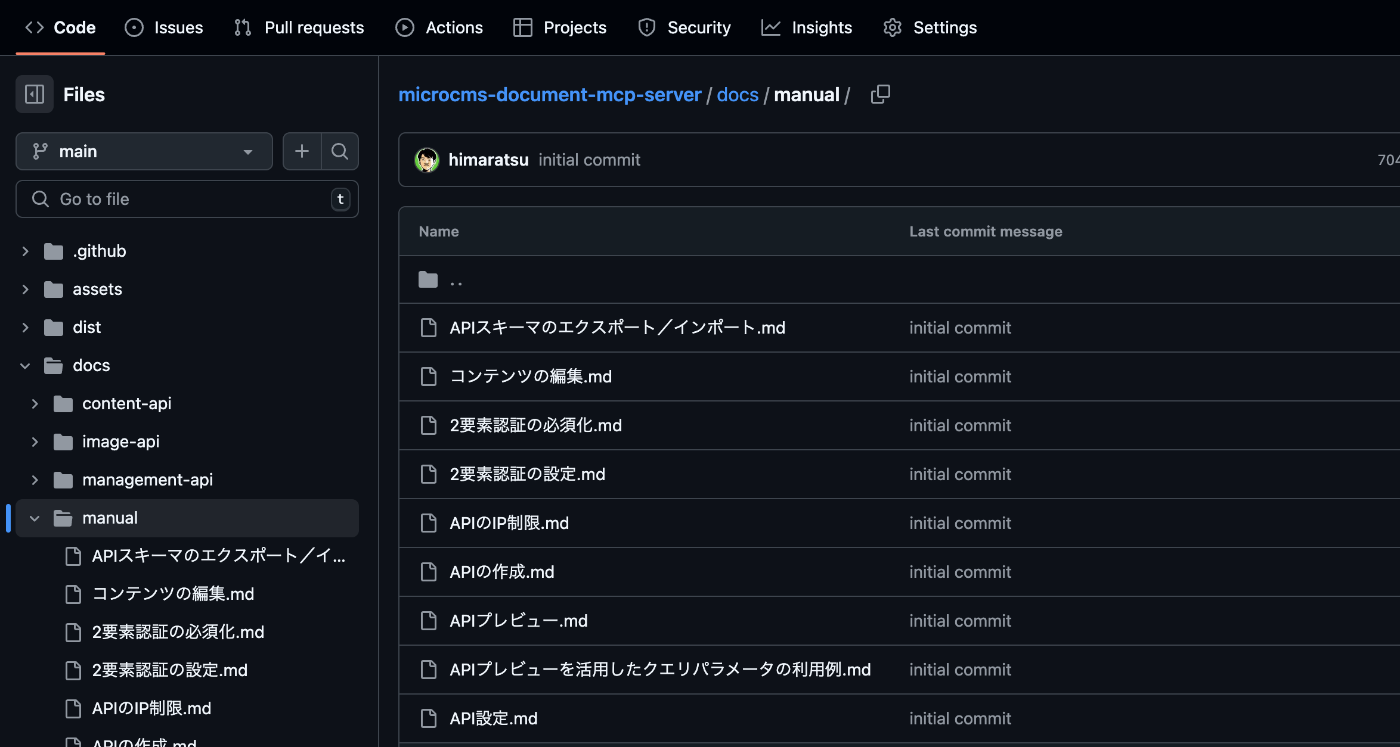The height and width of the screenshot is (747, 1400).
Task: Collapse the file tree sidebar icon
Action: click(34, 95)
